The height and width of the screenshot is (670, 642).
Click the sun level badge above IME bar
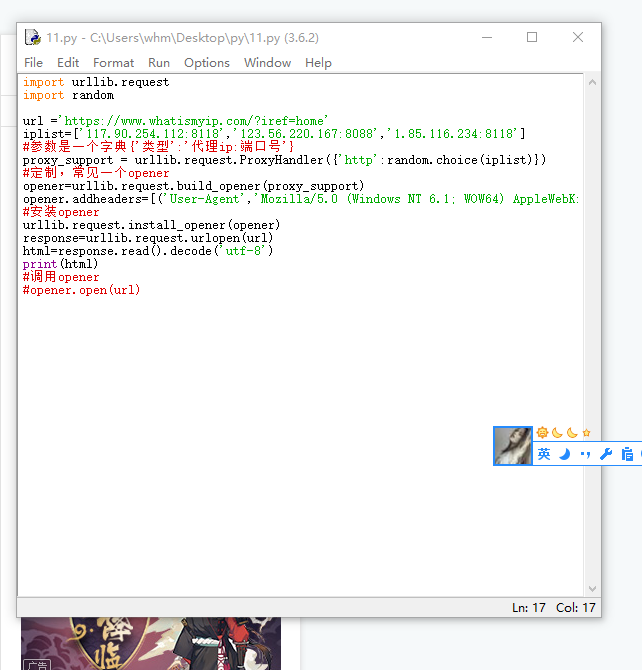point(542,432)
